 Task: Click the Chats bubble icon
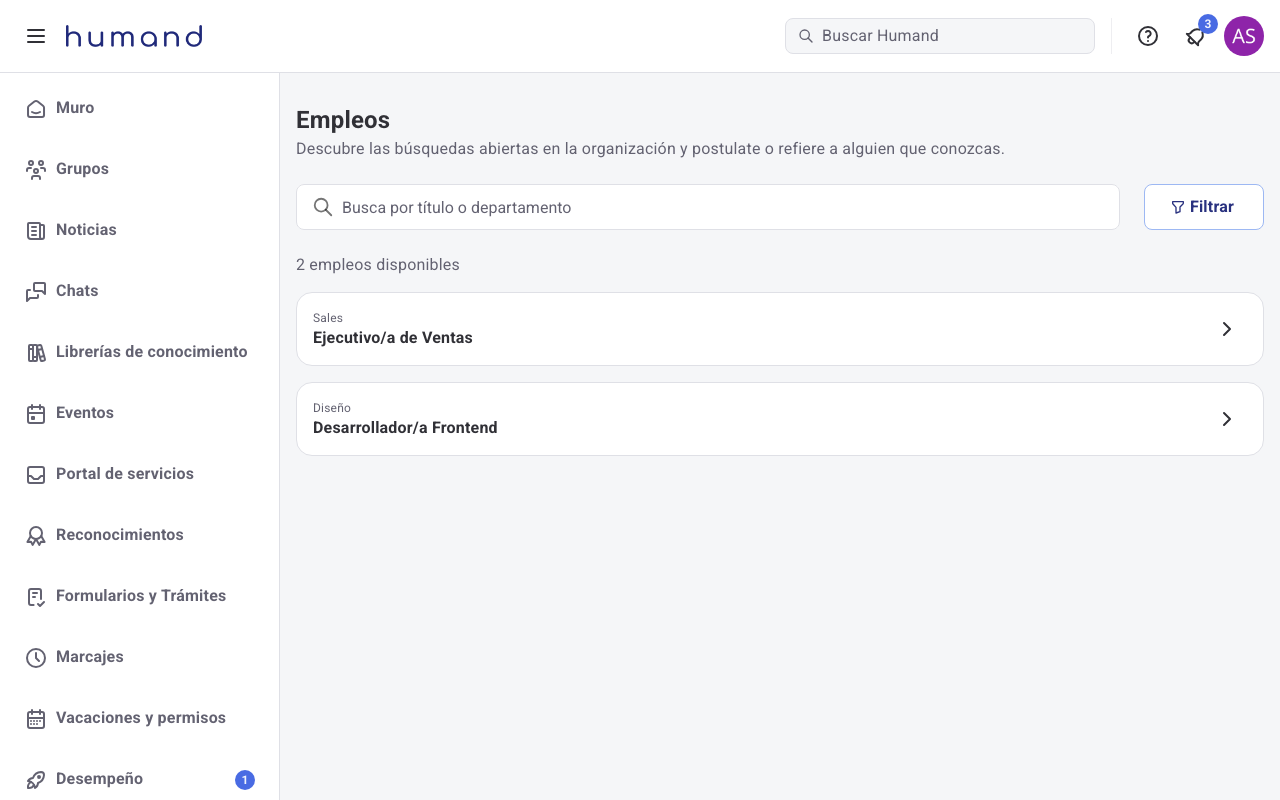click(36, 291)
